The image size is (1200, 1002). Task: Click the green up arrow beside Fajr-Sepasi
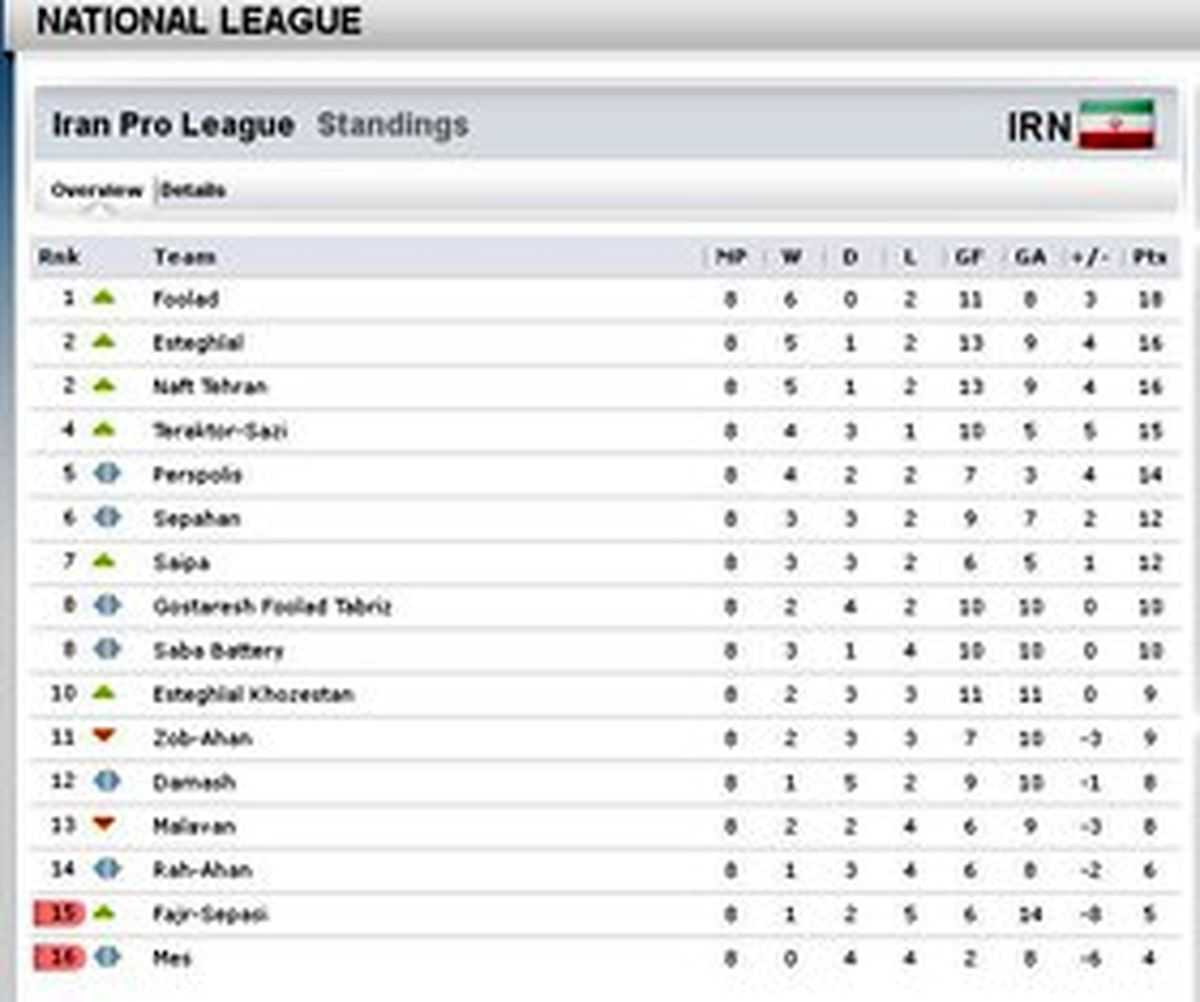click(x=104, y=912)
